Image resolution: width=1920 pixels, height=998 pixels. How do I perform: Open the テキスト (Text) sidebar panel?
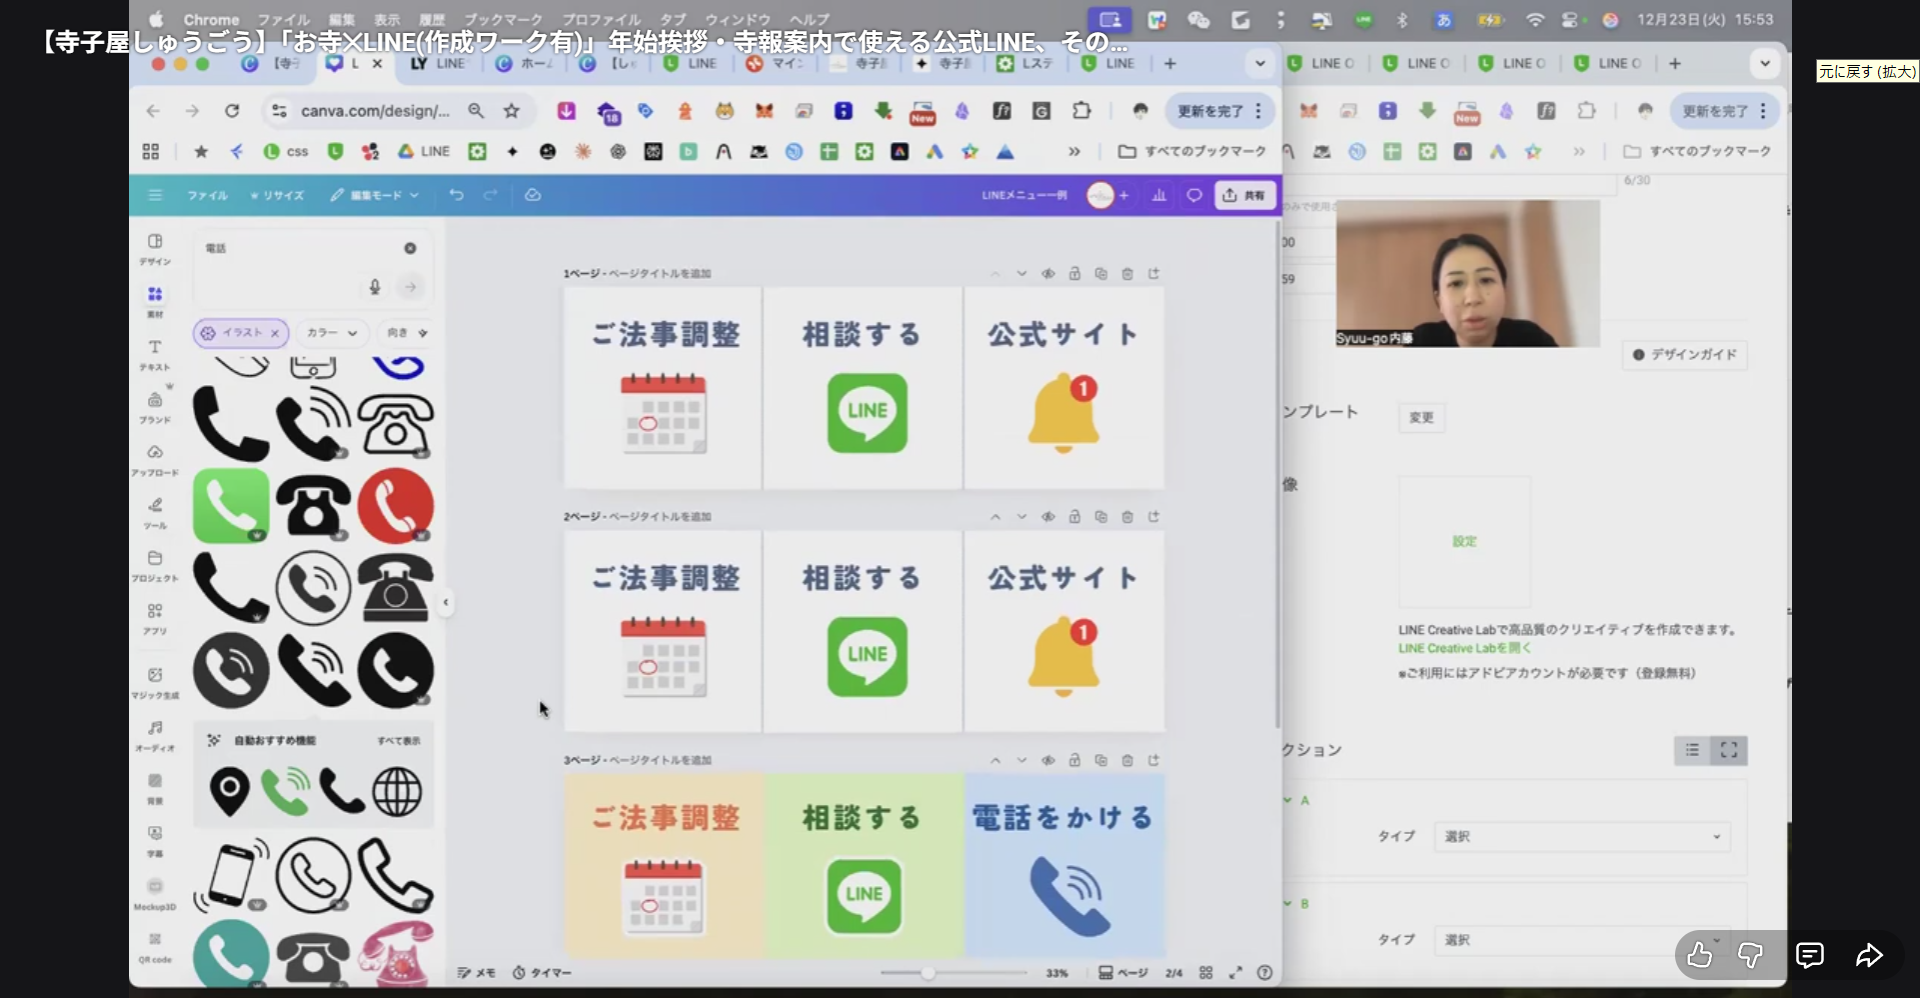[x=154, y=353]
